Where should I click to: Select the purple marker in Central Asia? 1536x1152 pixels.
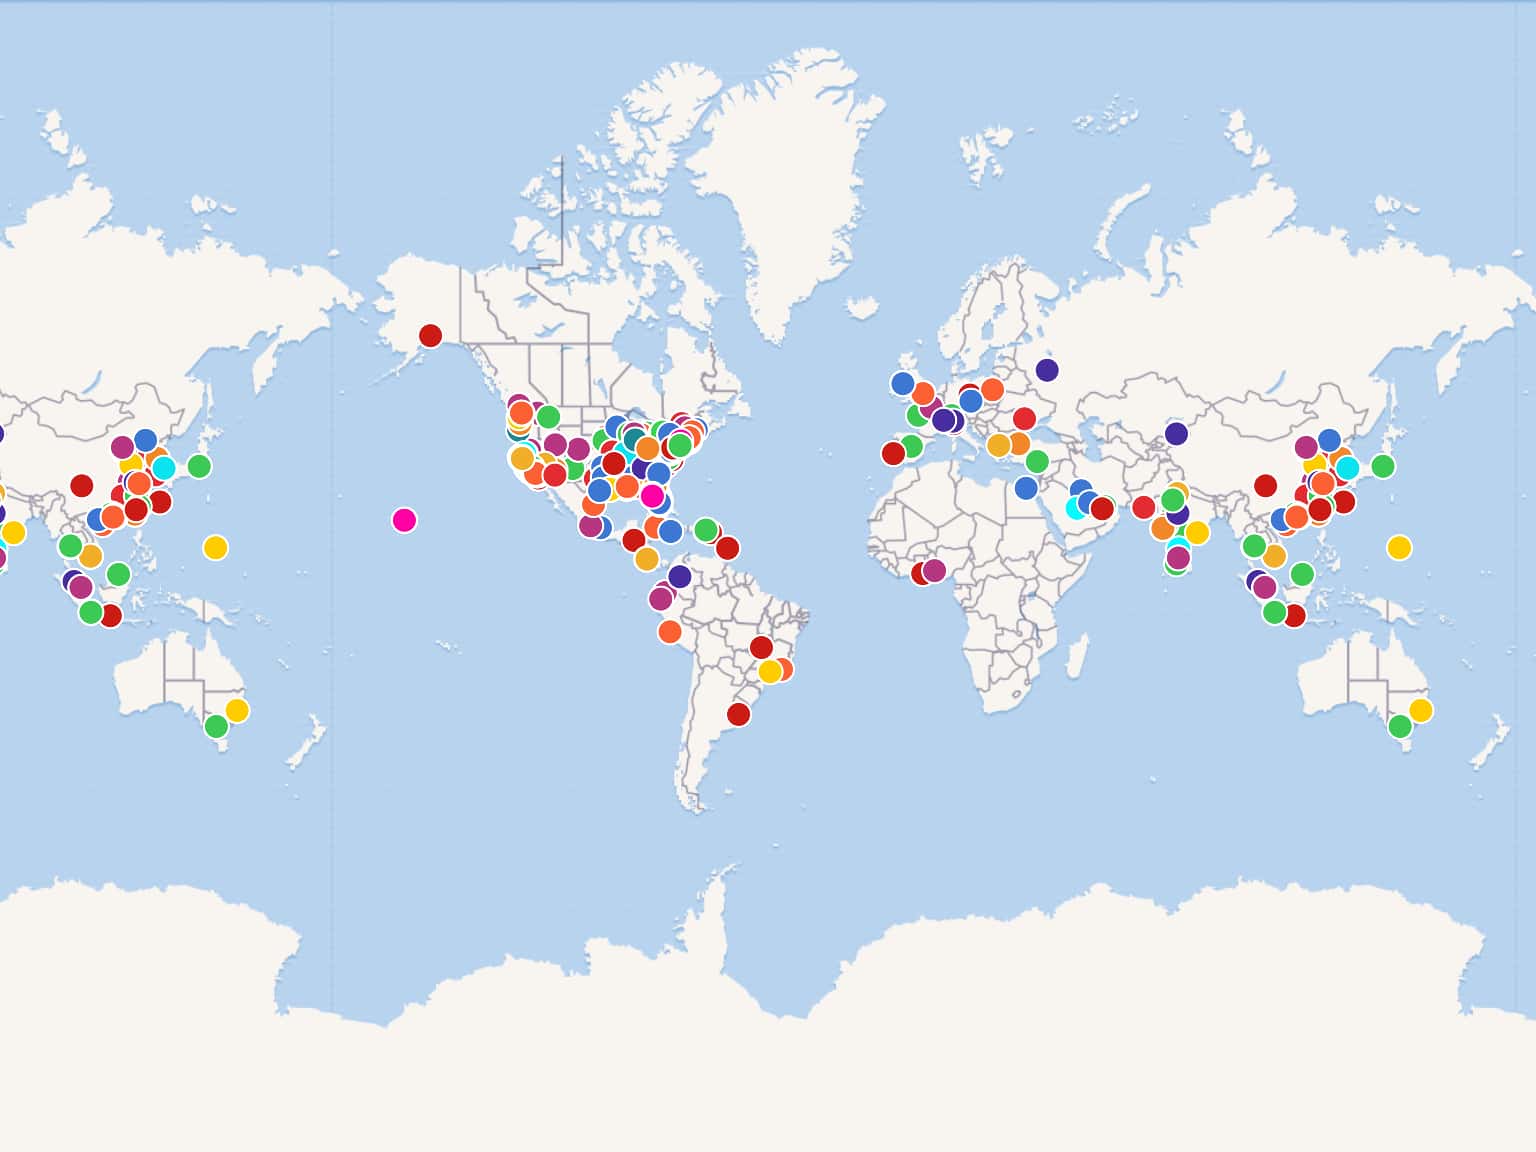click(x=1176, y=434)
